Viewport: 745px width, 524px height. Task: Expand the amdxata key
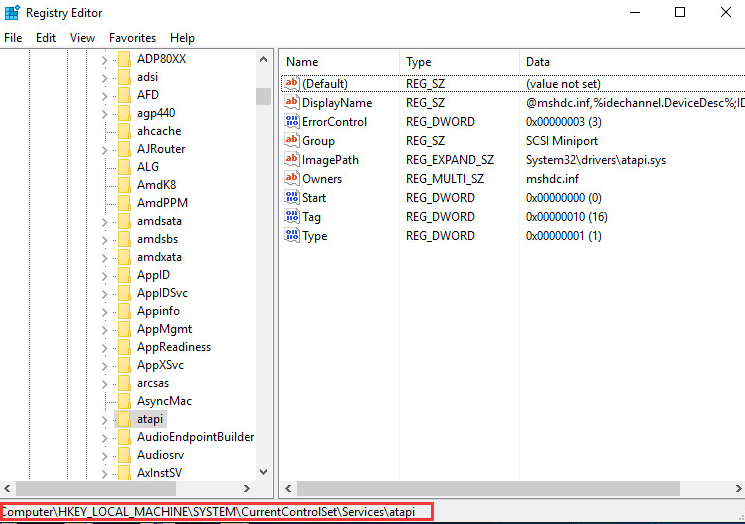pos(105,258)
